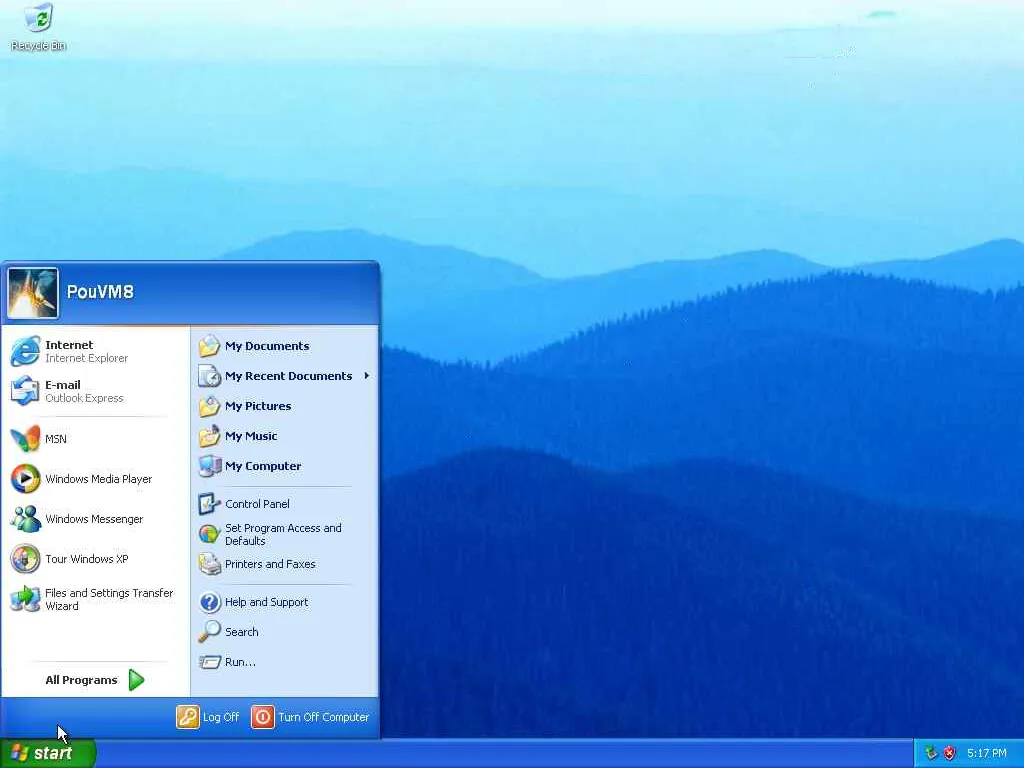Click the Internet Explorer icon
The height and width of the screenshot is (768, 1024).
coord(25,351)
